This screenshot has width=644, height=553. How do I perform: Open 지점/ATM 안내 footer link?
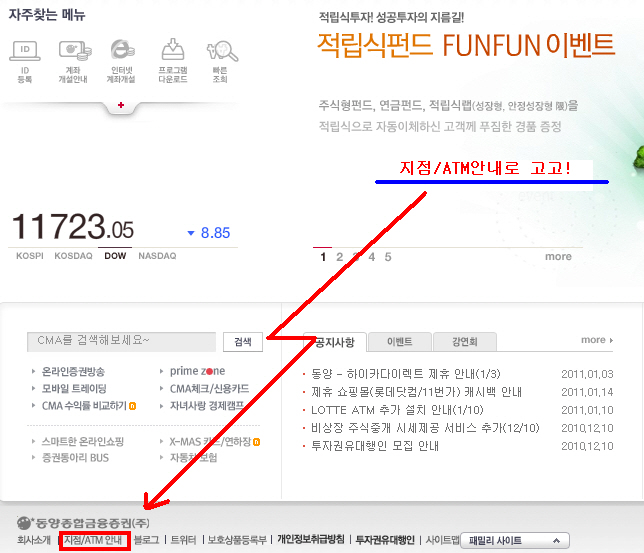pyautogui.click(x=93, y=540)
